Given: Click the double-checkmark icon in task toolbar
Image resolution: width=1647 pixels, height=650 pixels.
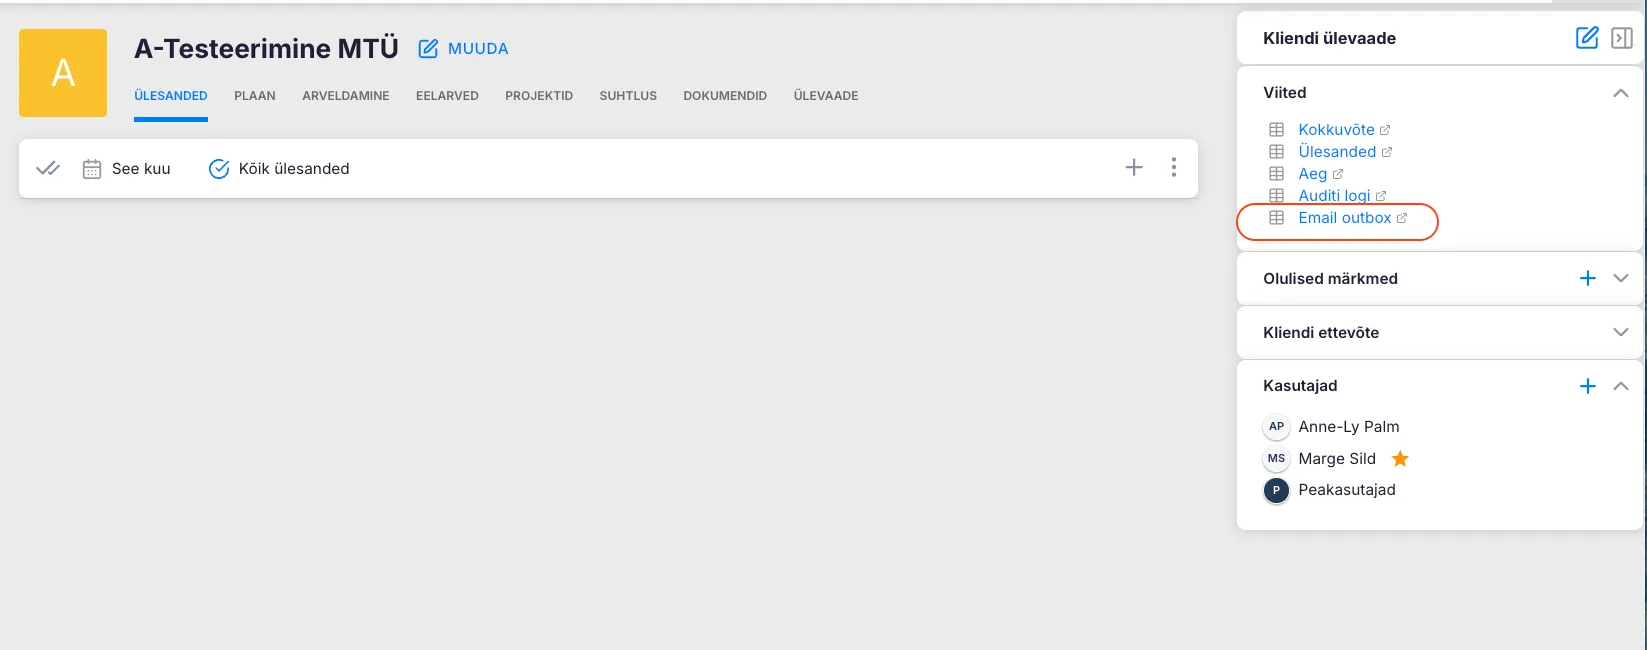Looking at the screenshot, I should (x=47, y=169).
